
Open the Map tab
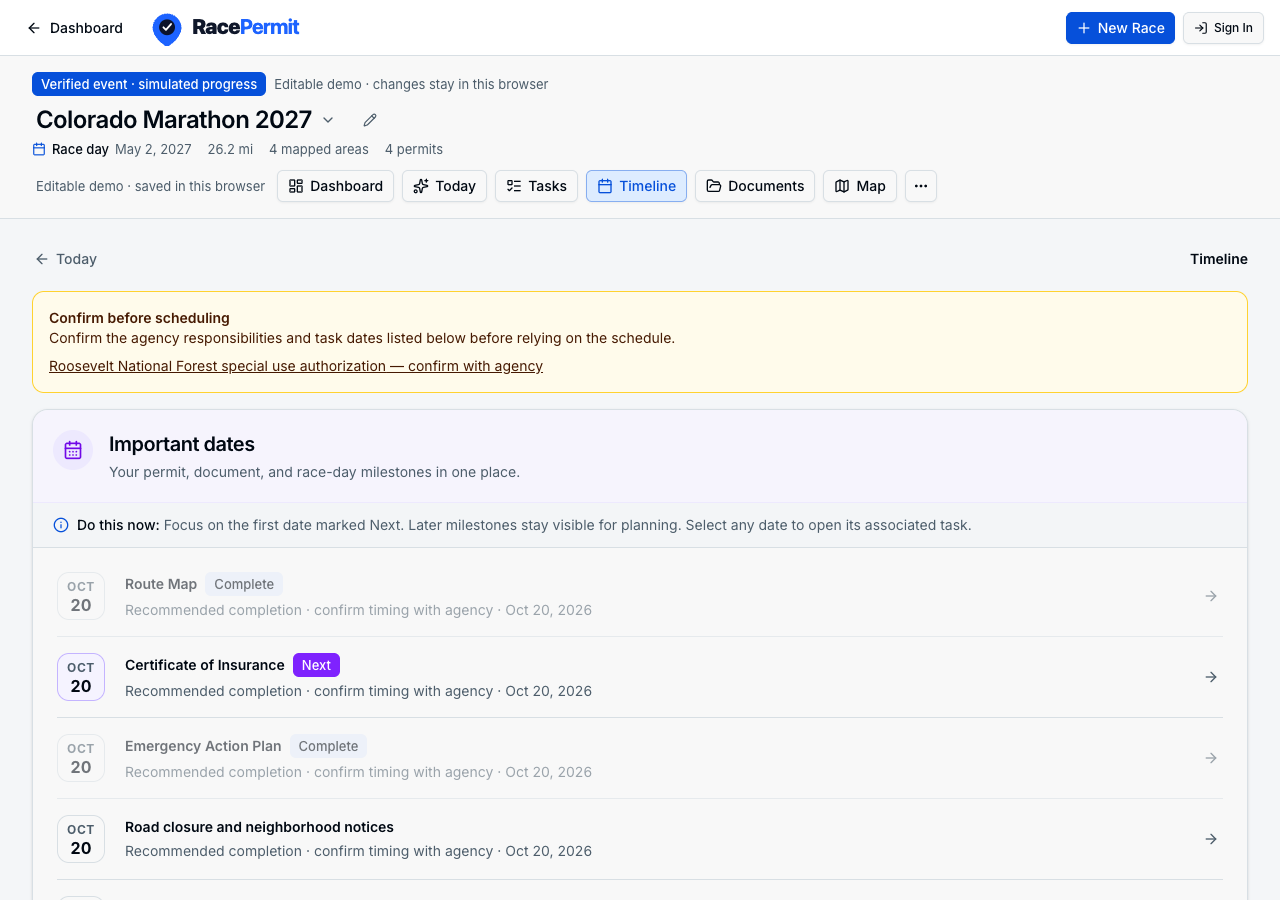(x=860, y=186)
